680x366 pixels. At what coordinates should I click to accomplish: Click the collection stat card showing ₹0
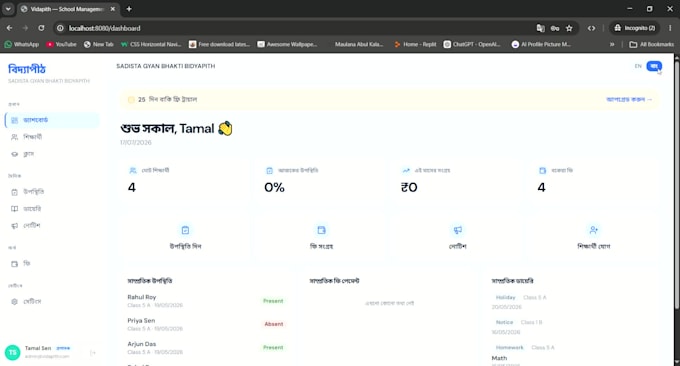[458, 181]
